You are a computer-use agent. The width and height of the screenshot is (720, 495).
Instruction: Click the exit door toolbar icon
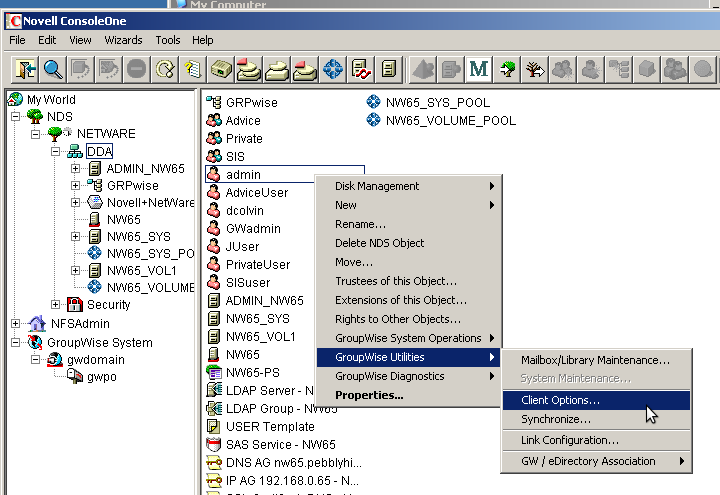click(x=25, y=69)
